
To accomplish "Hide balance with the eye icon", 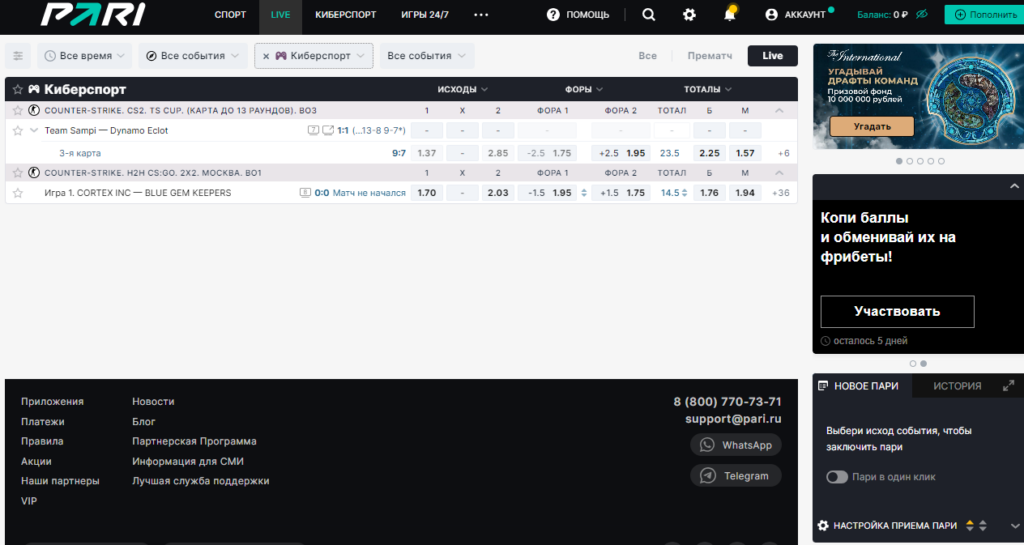I will pos(921,14).
